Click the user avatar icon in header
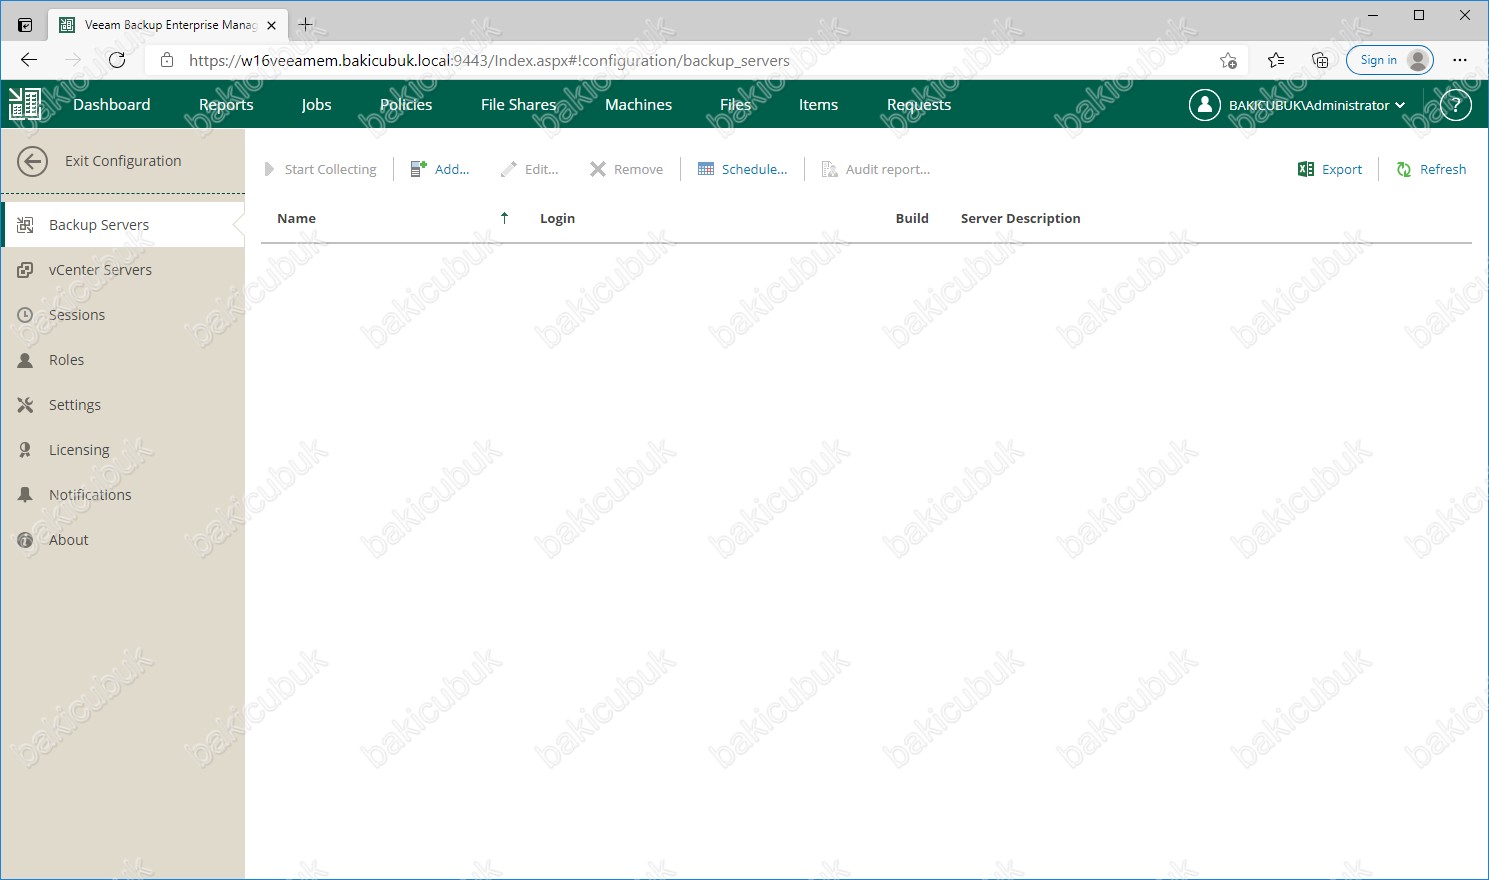 click(1205, 104)
